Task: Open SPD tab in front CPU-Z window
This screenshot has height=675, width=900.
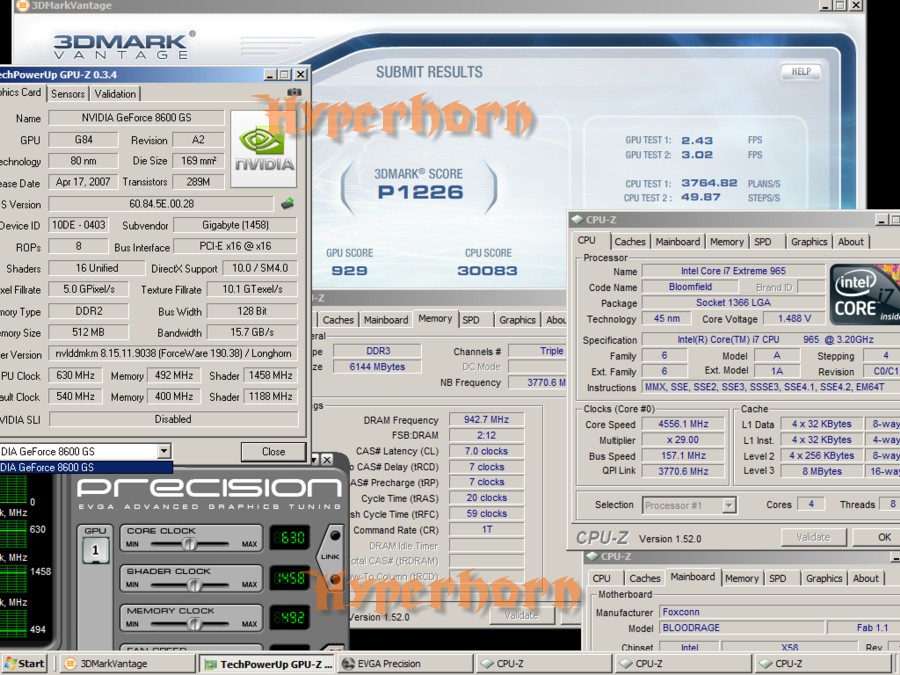Action: [763, 242]
